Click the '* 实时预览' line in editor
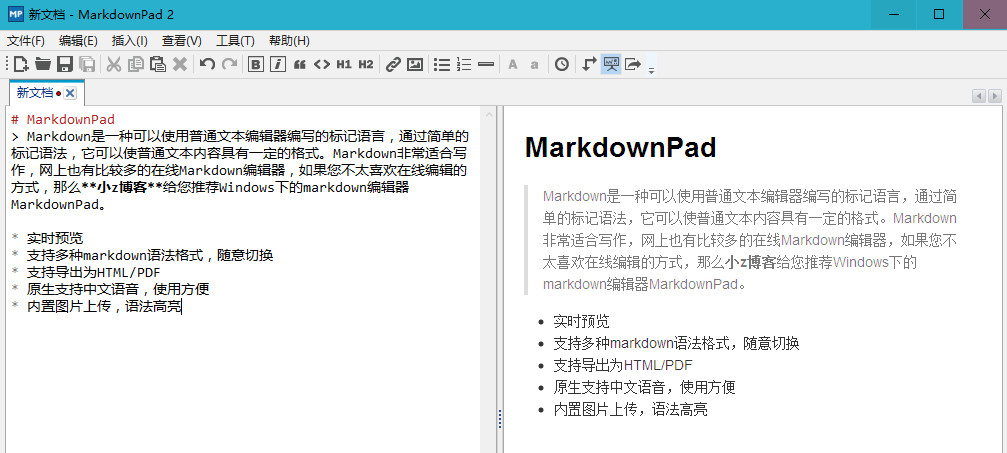Image resolution: width=1007 pixels, height=453 pixels. (x=47, y=238)
